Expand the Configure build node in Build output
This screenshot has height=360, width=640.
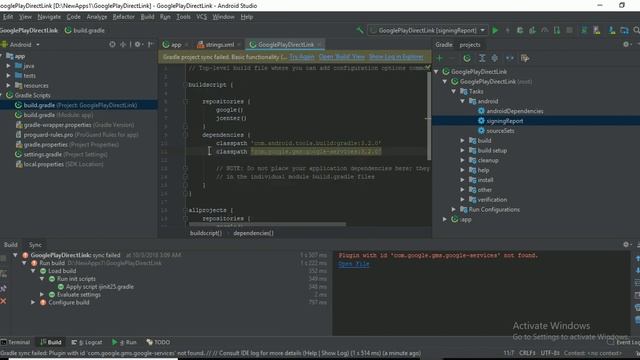pos(33,302)
